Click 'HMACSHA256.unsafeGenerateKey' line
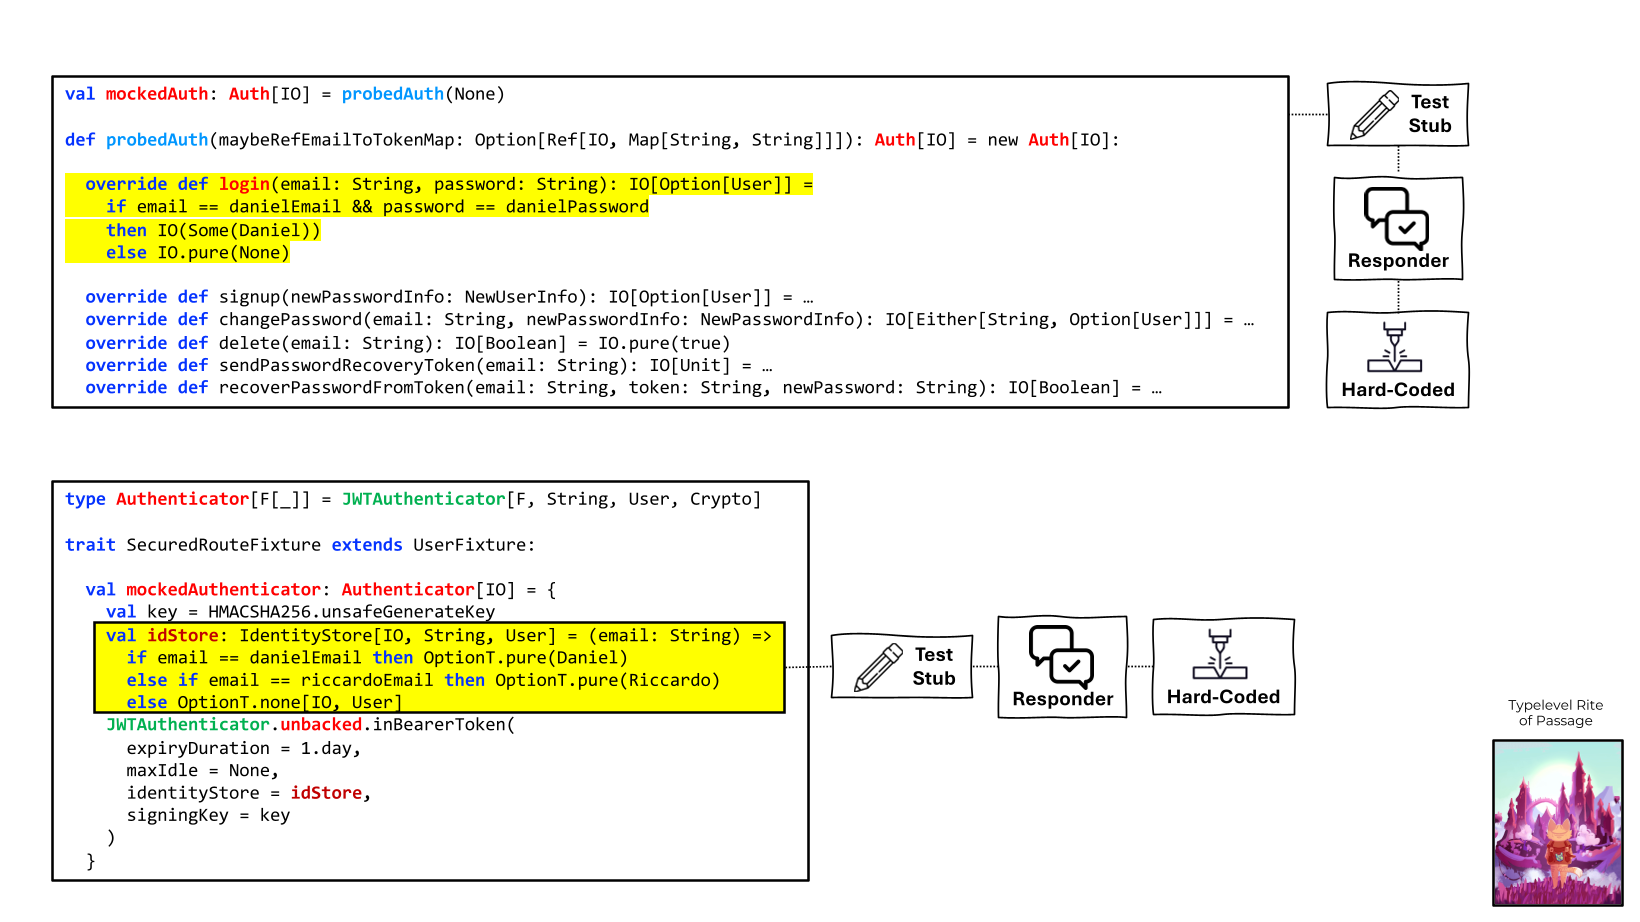The height and width of the screenshot is (922, 1640). point(300,612)
